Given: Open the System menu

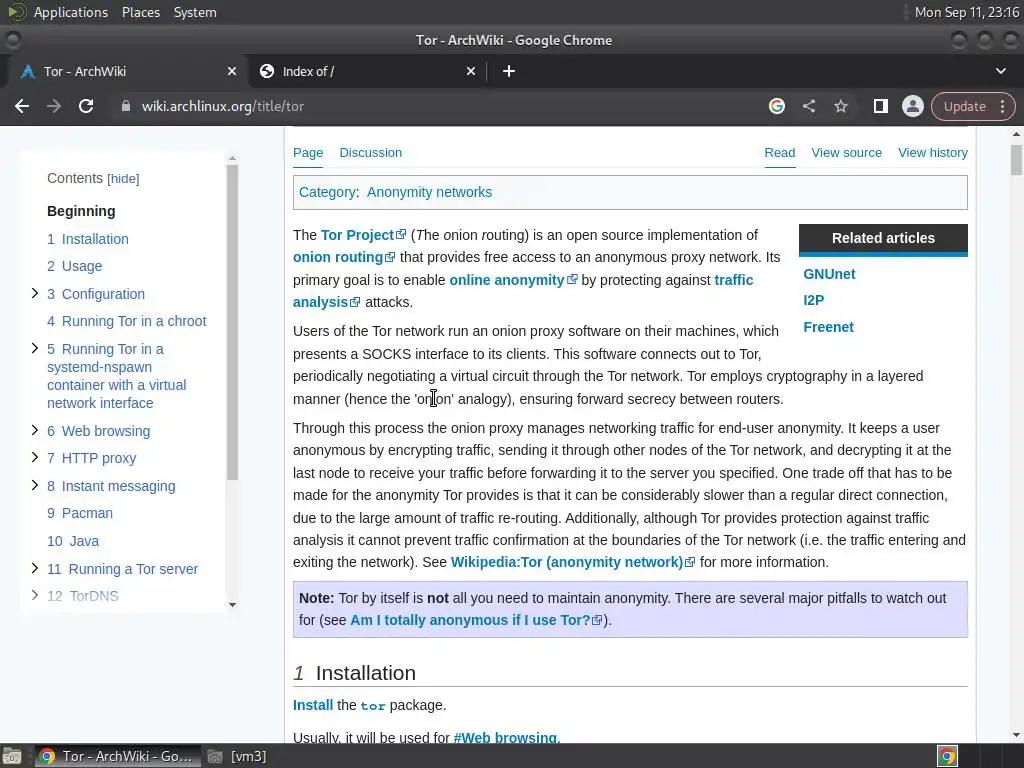Looking at the screenshot, I should click(x=195, y=12).
